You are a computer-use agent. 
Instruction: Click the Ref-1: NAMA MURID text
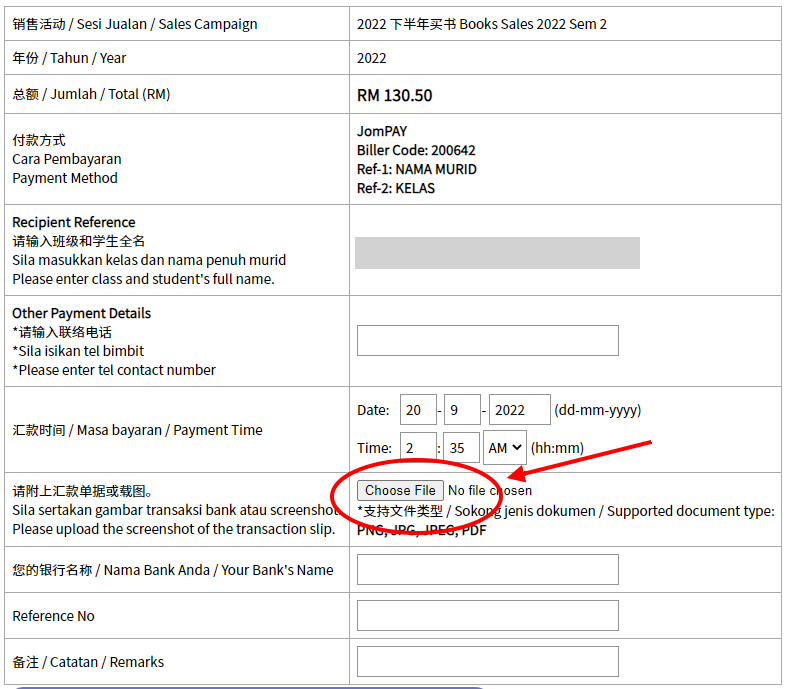pyautogui.click(x=416, y=169)
